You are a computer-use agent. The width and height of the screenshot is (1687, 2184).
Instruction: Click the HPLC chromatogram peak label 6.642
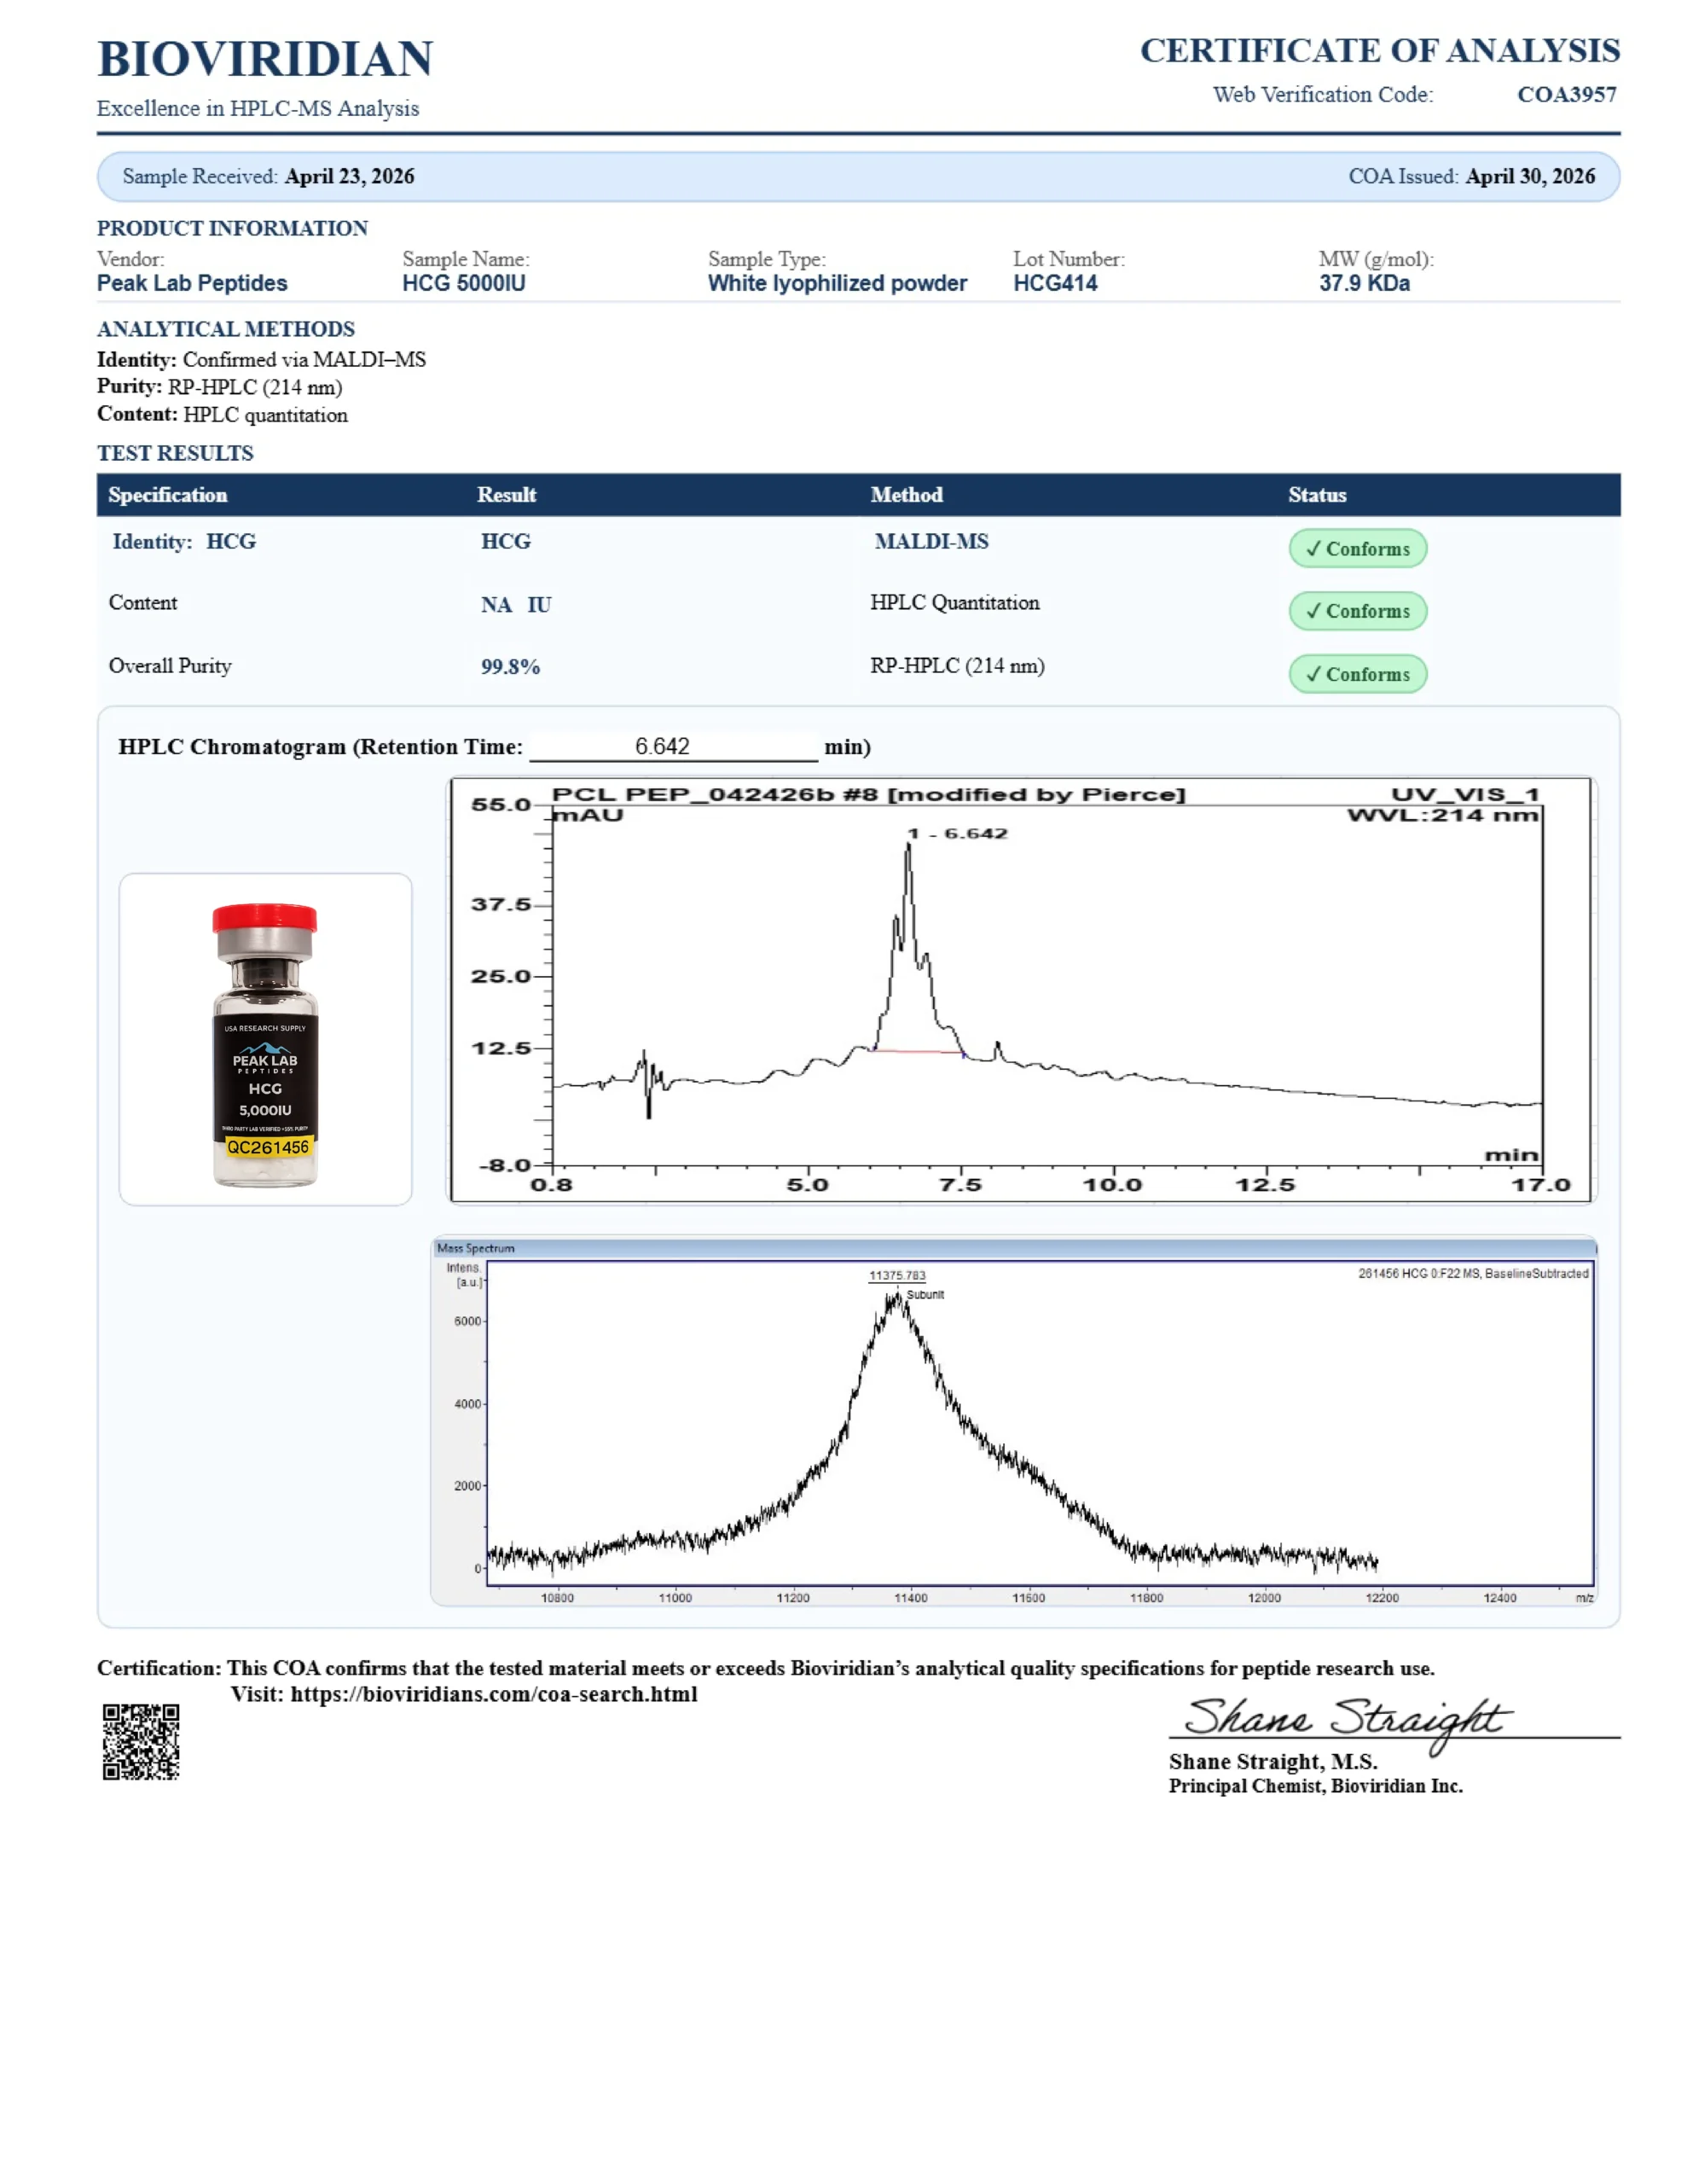tap(957, 833)
